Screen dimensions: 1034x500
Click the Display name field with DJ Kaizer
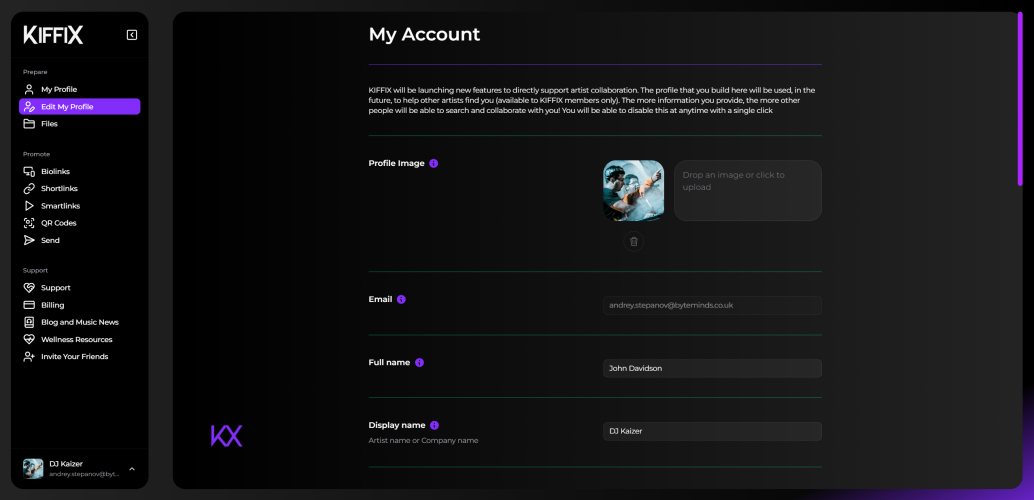pyautogui.click(x=712, y=431)
